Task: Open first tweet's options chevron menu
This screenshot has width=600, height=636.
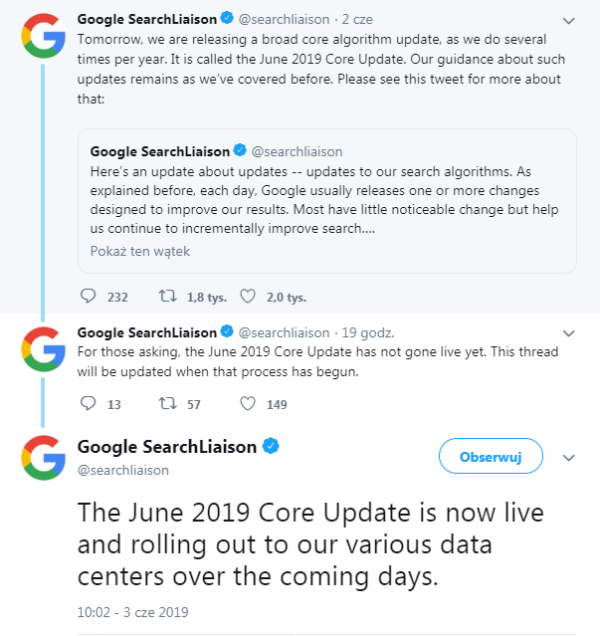Action: tap(570, 19)
